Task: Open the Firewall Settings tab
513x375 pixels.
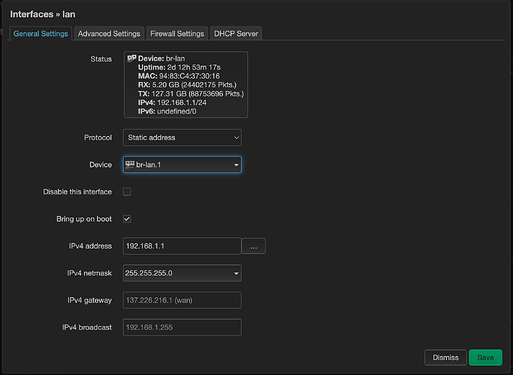Action: click(177, 34)
